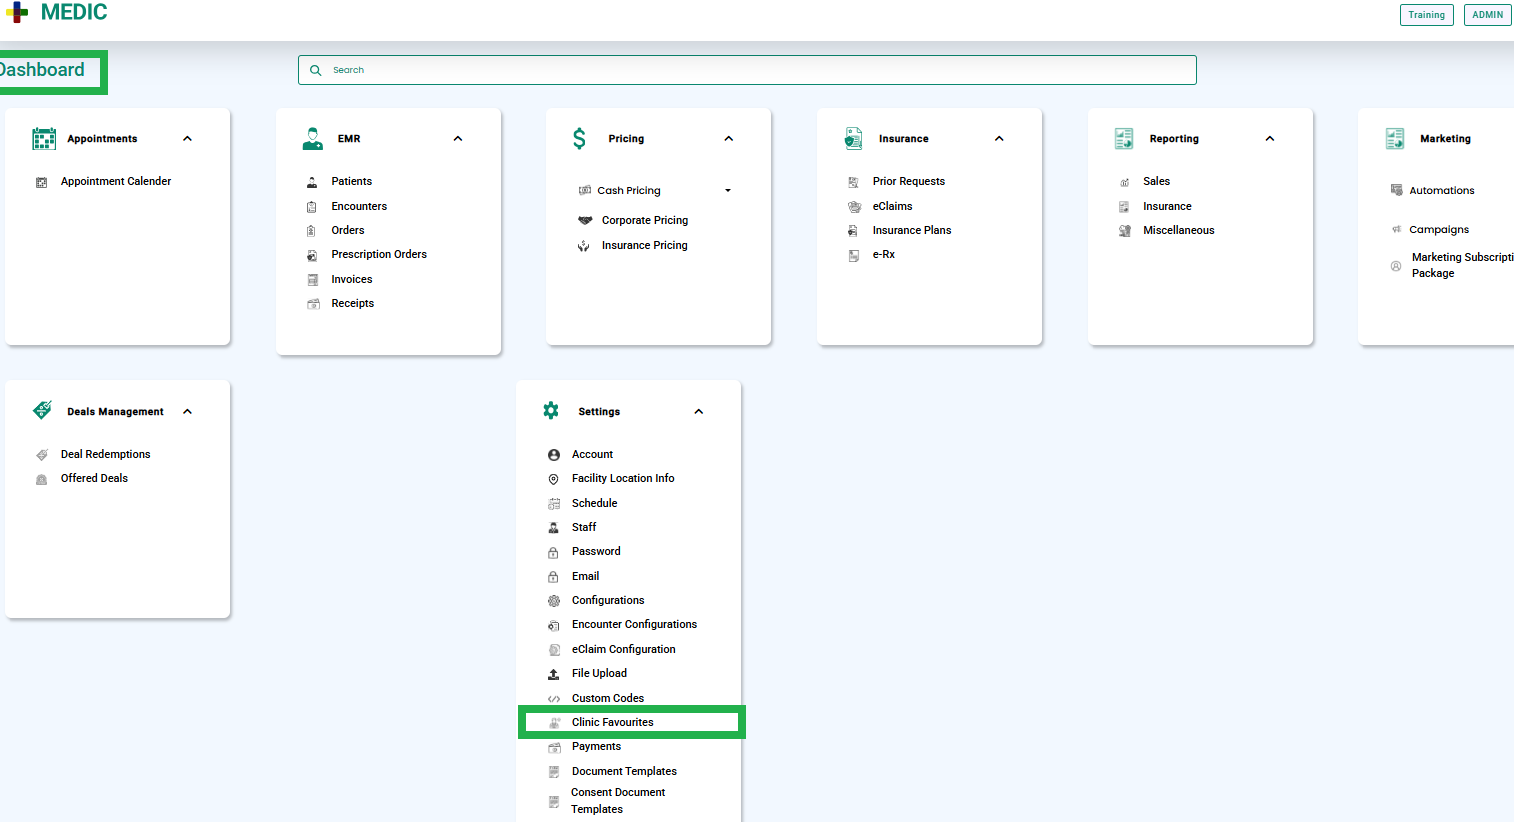Click the Marketing card header icon
The image size is (1514, 822).
tap(1395, 139)
